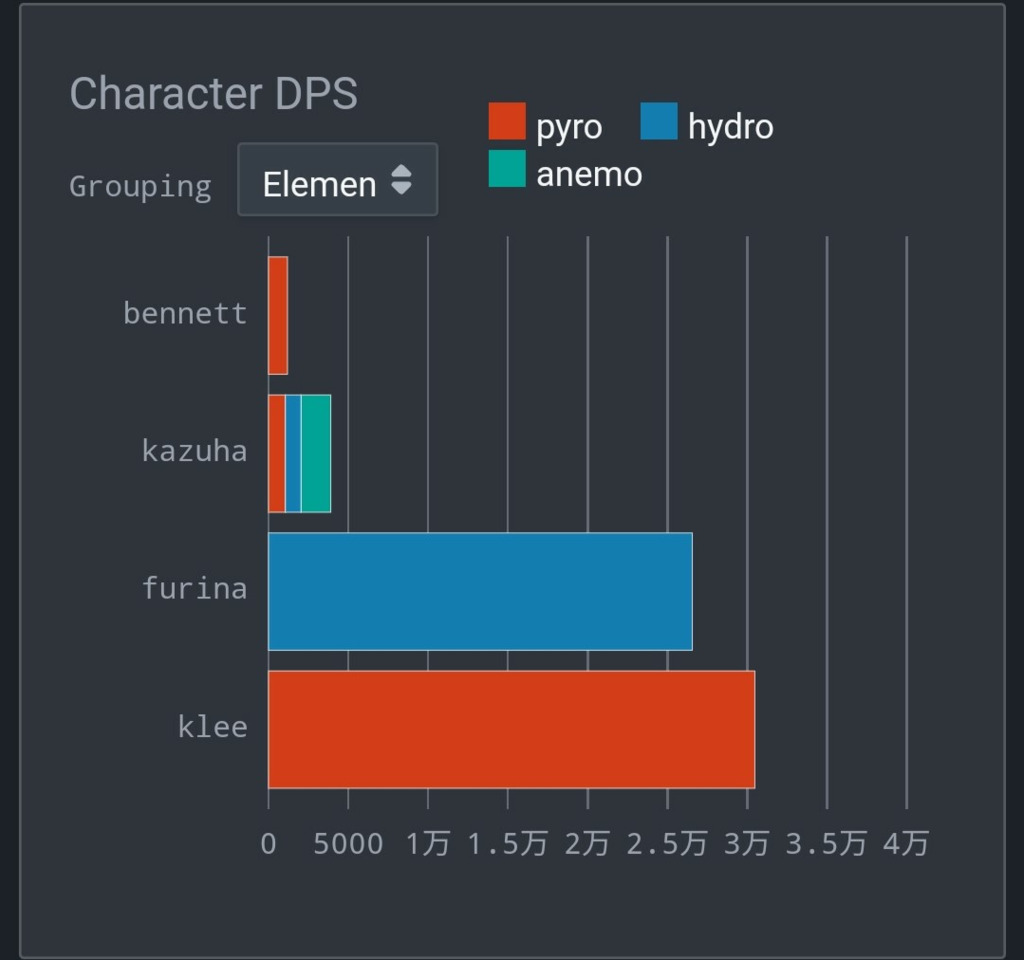Select kazuha's pyro bar segment
Viewport: 1024px width, 960px height.
click(x=277, y=453)
